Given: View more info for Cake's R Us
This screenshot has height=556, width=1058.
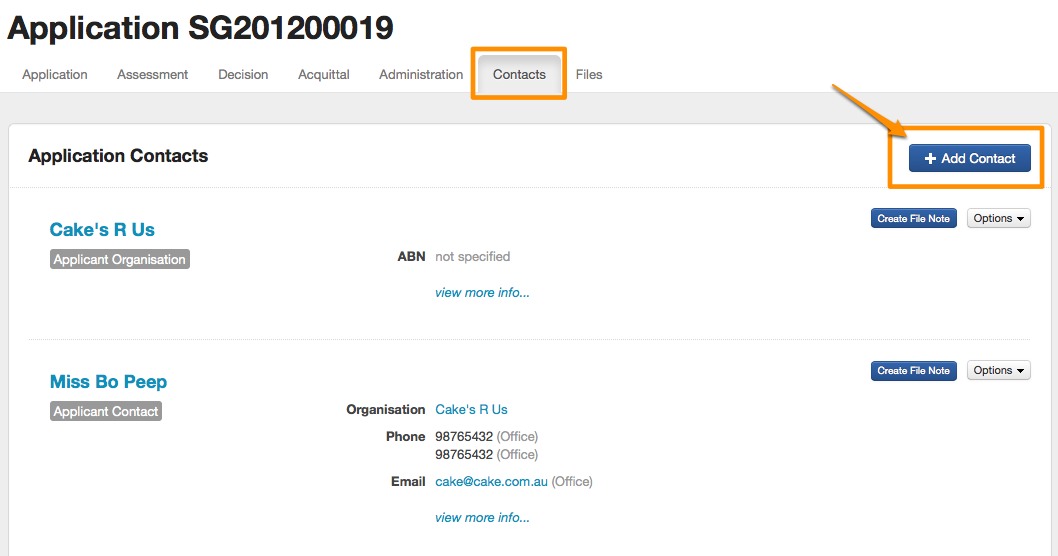Looking at the screenshot, I should pyautogui.click(x=482, y=293).
